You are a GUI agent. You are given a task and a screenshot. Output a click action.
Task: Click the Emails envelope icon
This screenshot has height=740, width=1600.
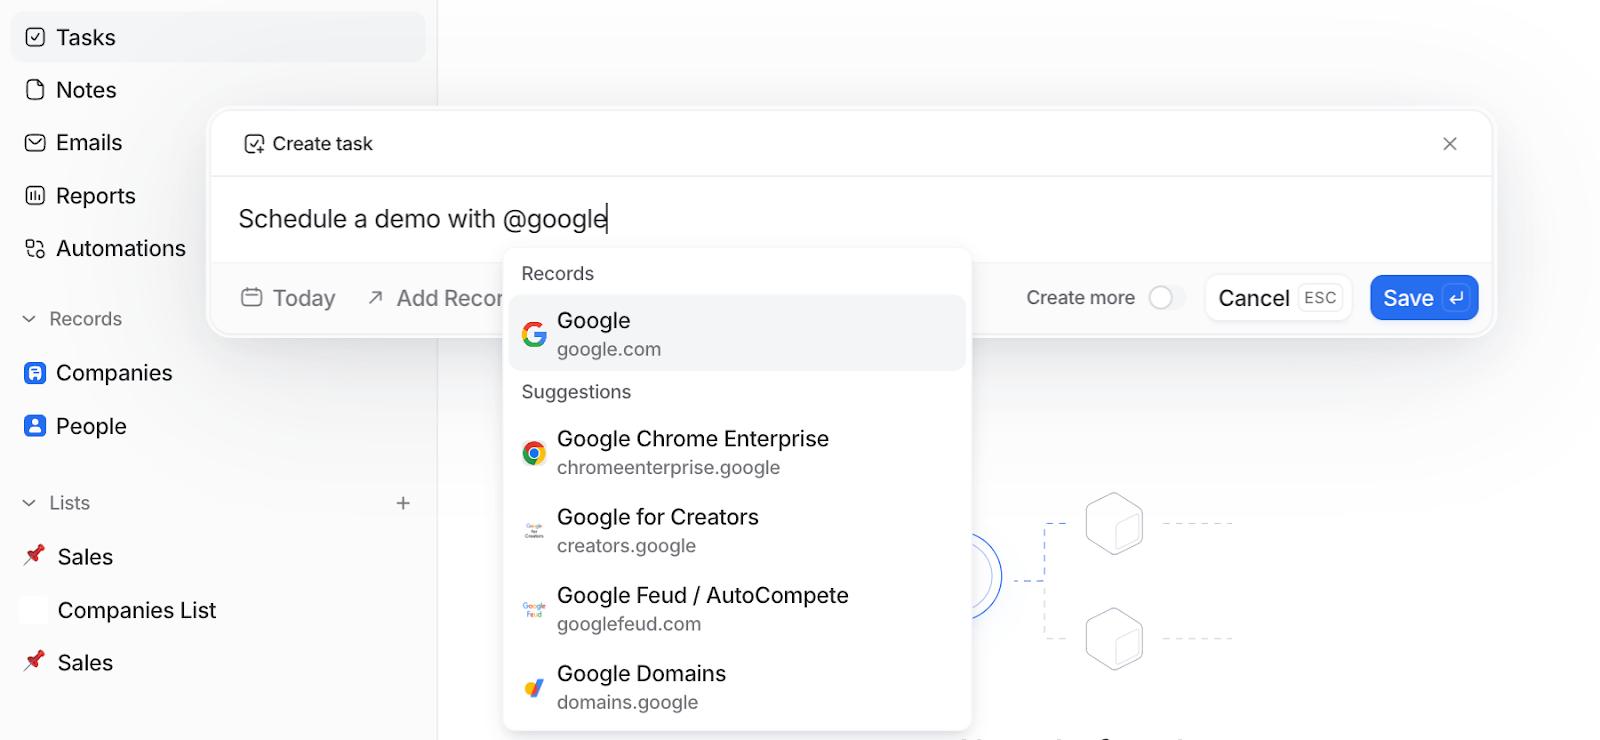35,143
